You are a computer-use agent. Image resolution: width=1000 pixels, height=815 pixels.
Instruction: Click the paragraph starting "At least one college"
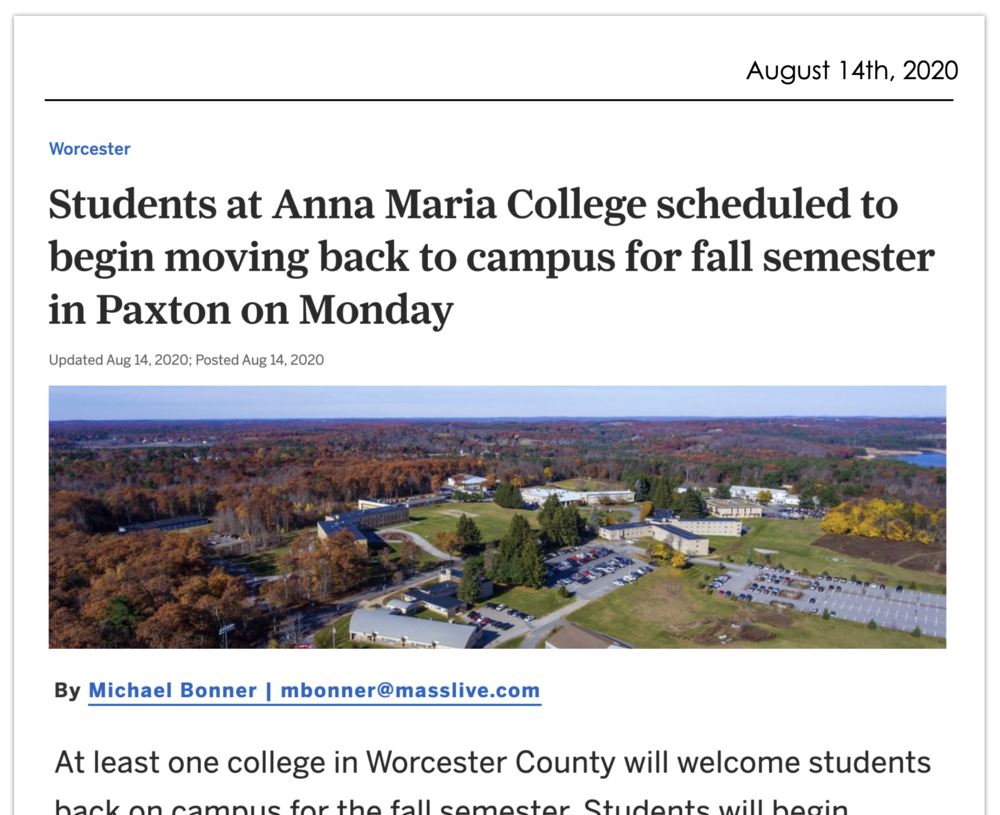(x=492, y=763)
